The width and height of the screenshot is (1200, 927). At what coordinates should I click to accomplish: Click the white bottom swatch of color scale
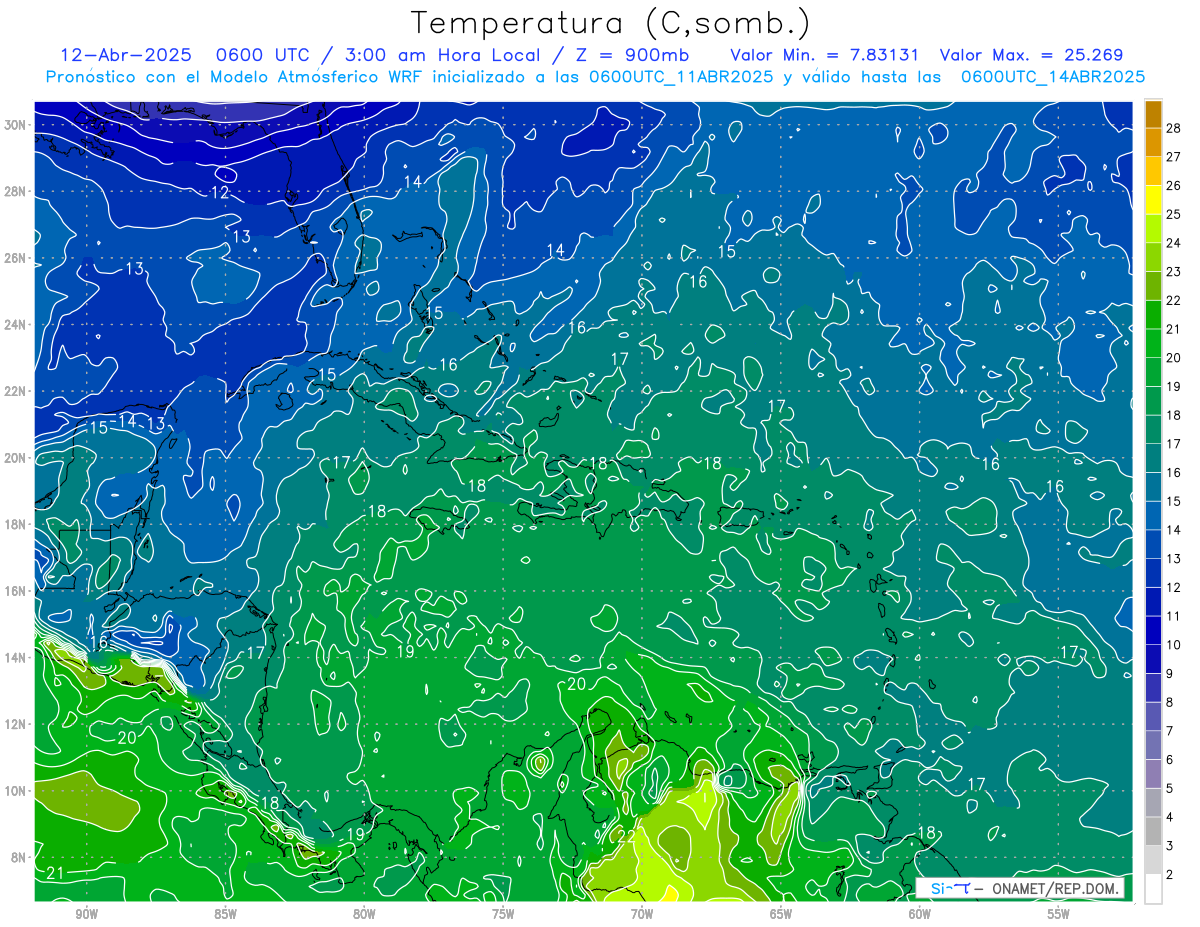[x=1153, y=889]
